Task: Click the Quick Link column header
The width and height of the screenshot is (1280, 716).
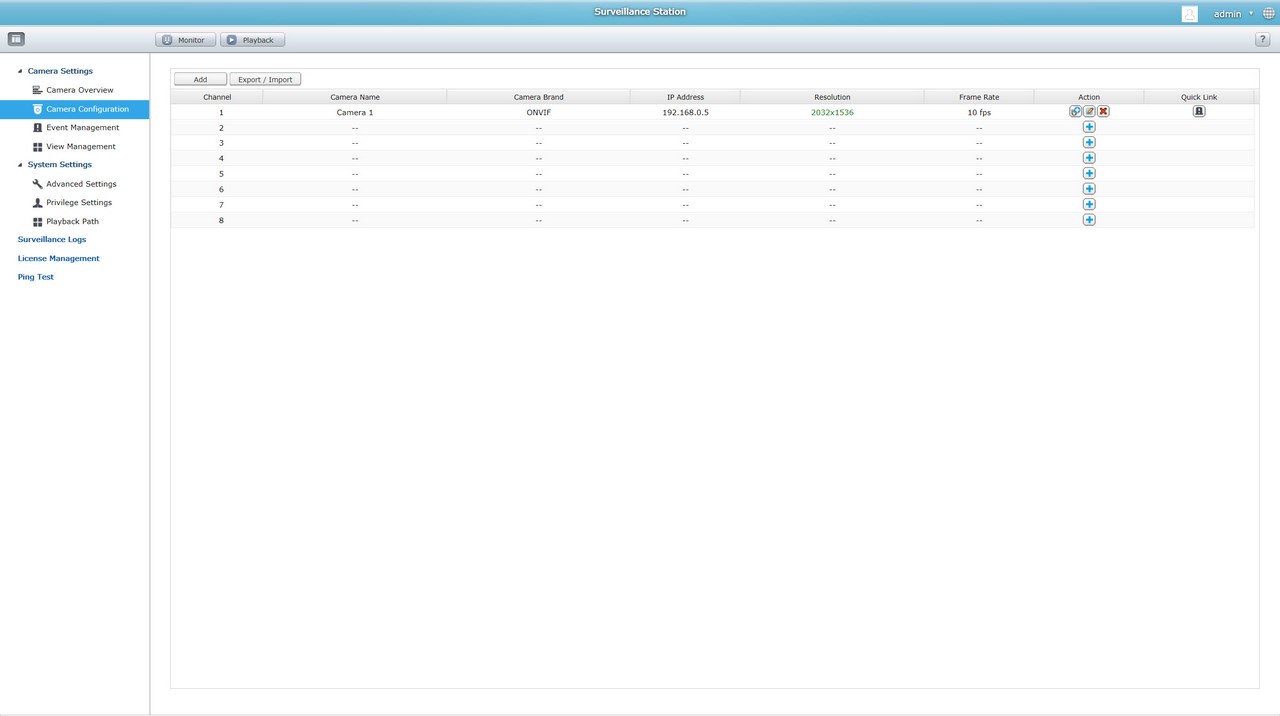Action: (x=1199, y=97)
